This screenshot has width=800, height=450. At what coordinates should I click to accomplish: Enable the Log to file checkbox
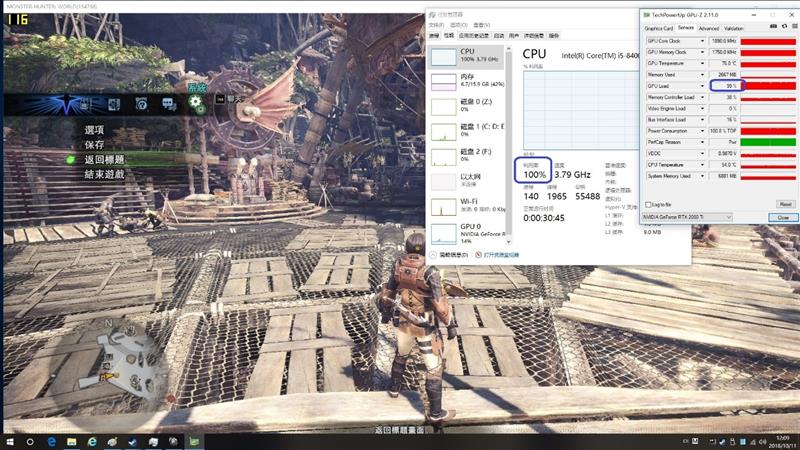648,205
